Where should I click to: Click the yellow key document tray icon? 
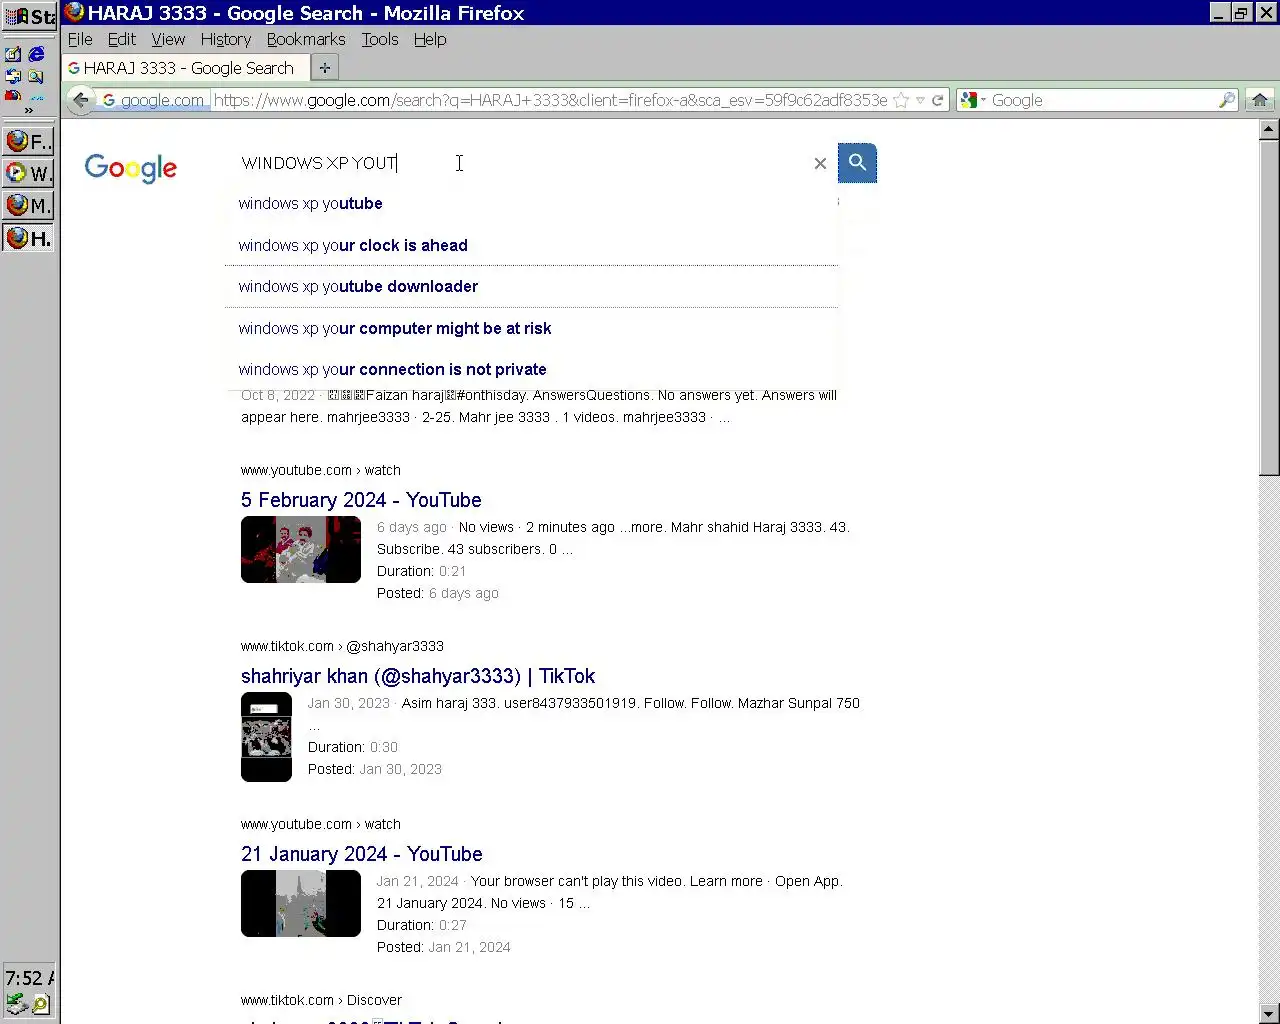click(40, 1004)
